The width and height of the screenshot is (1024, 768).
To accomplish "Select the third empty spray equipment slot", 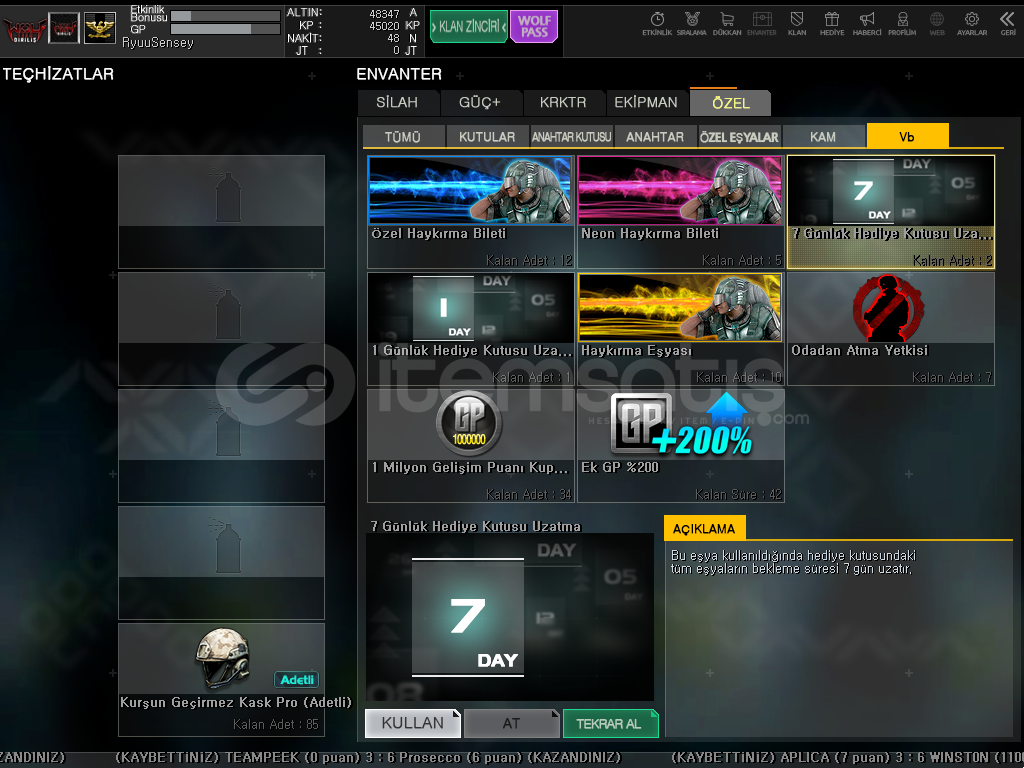I will pyautogui.click(x=221, y=445).
